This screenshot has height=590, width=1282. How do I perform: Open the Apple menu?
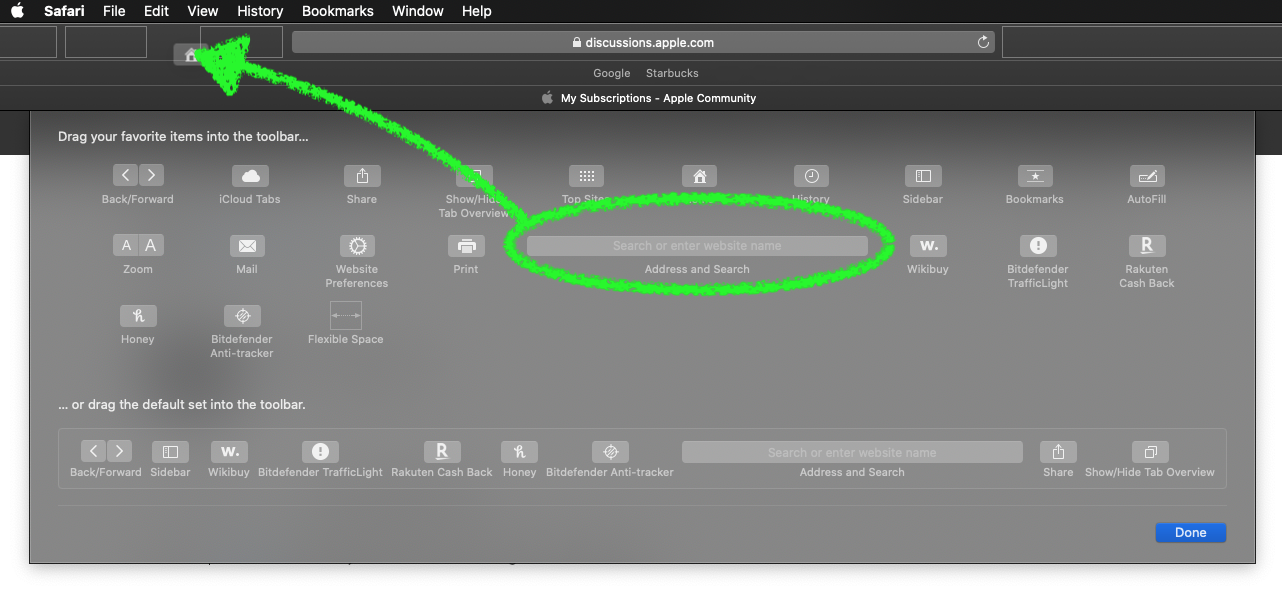17,11
